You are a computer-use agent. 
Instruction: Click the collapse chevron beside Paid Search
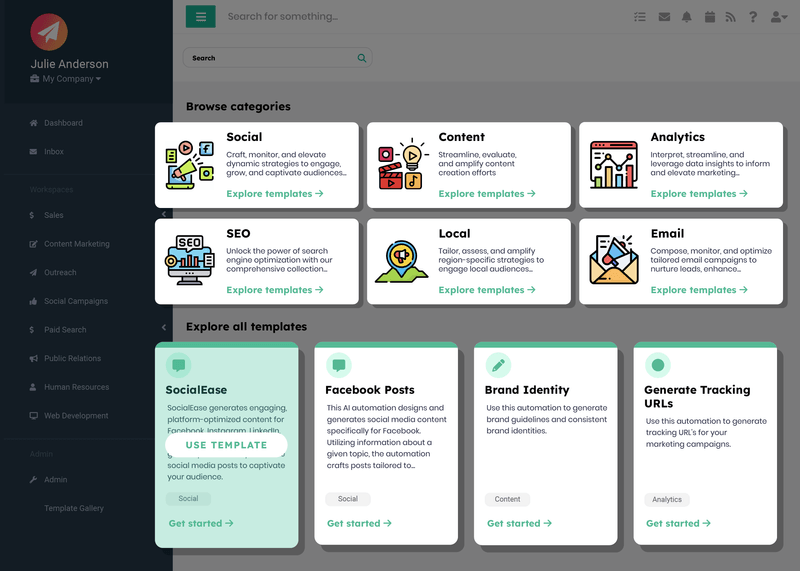(164, 328)
